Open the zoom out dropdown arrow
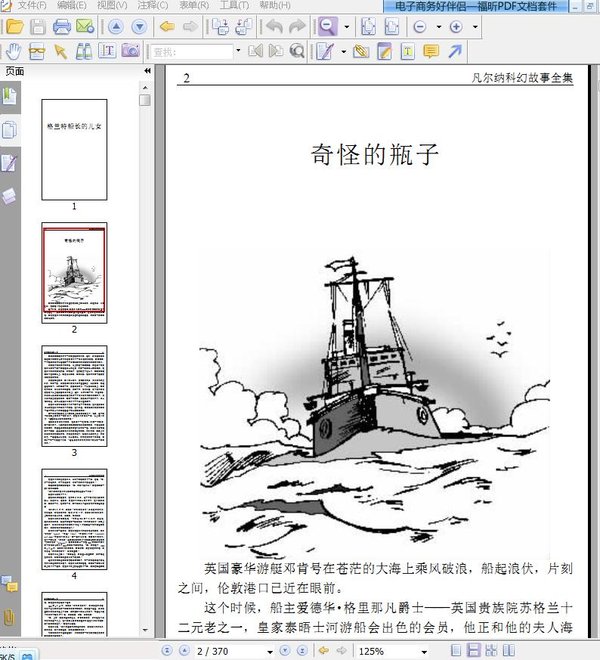The width and height of the screenshot is (600, 660). [439, 27]
